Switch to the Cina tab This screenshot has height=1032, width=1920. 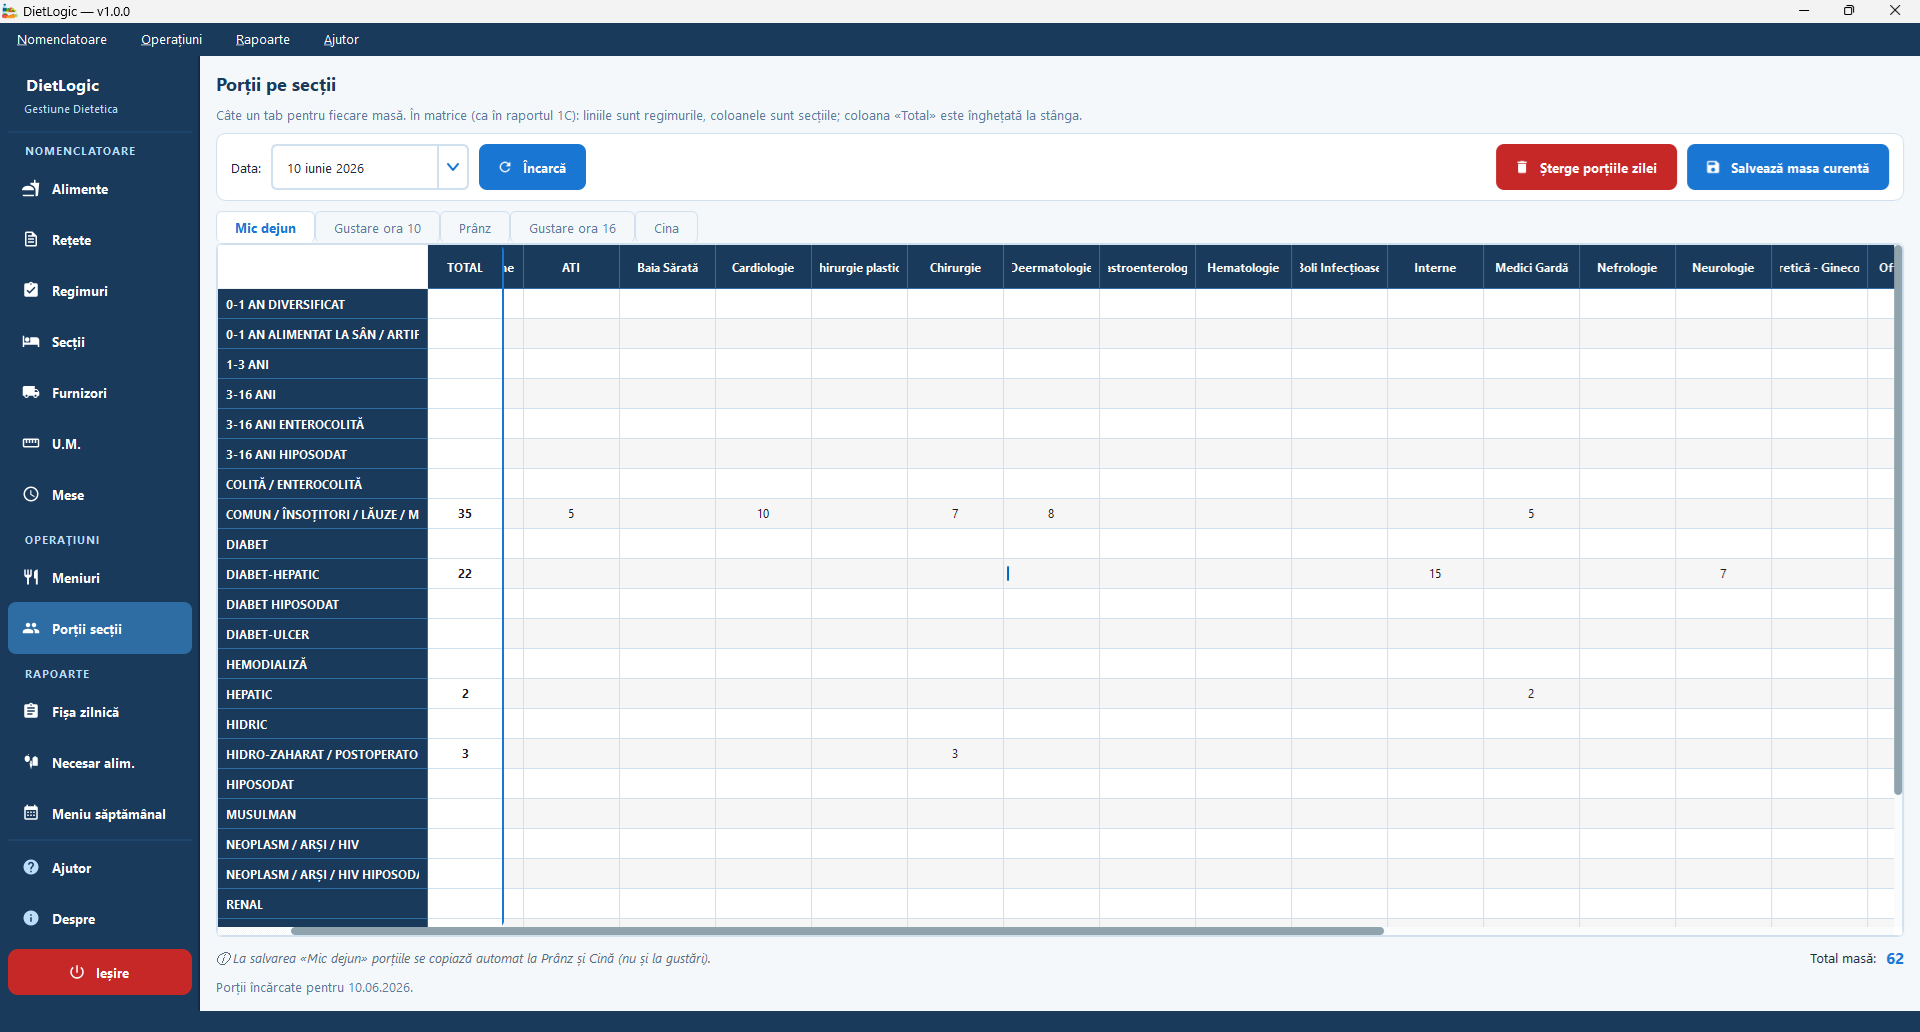click(x=666, y=228)
